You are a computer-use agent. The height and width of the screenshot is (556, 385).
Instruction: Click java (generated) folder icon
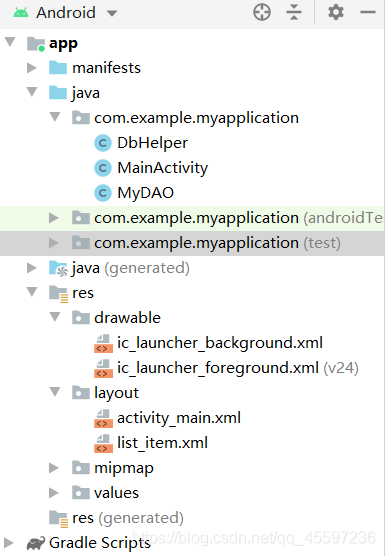pyautogui.click(x=58, y=268)
